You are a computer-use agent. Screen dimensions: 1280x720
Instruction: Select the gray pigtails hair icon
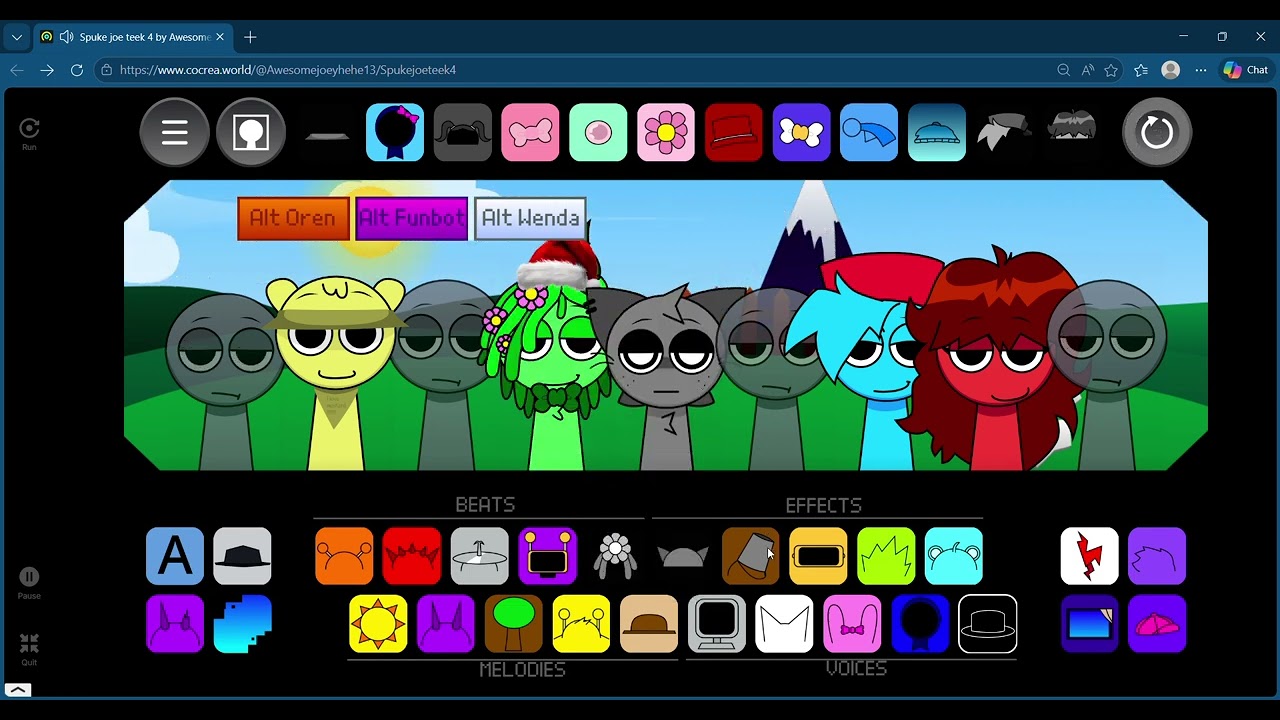(463, 132)
